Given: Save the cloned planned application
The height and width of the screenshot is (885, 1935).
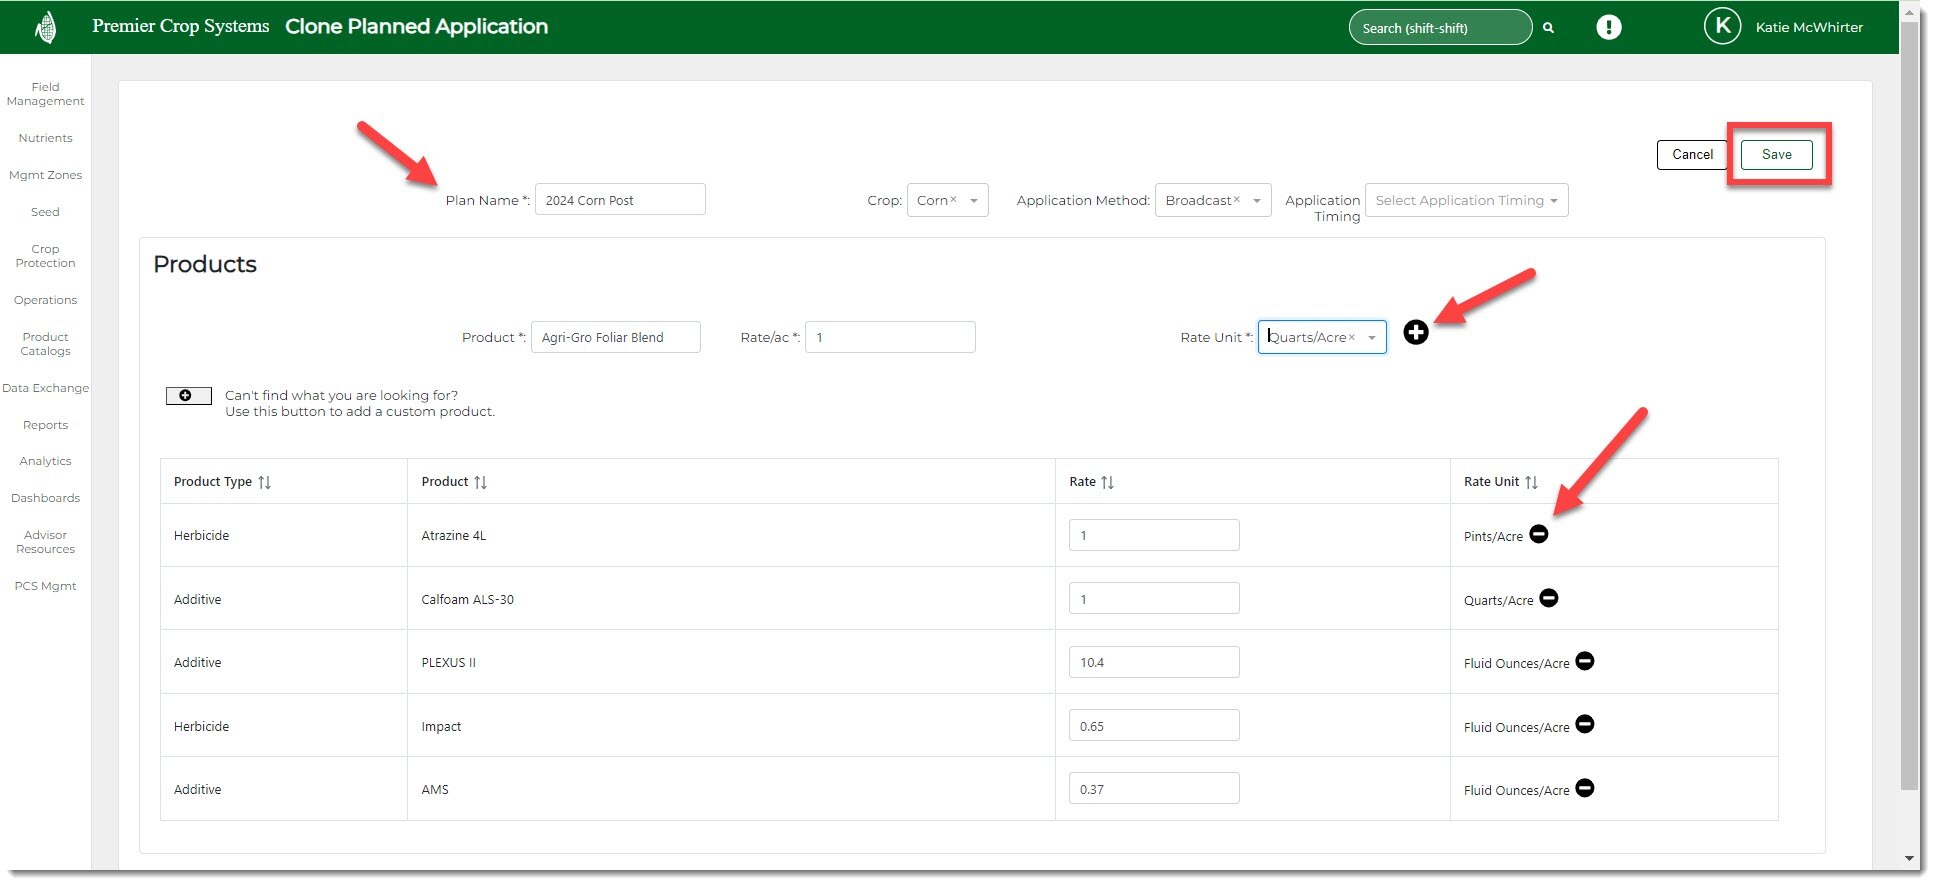Looking at the screenshot, I should click(x=1776, y=155).
